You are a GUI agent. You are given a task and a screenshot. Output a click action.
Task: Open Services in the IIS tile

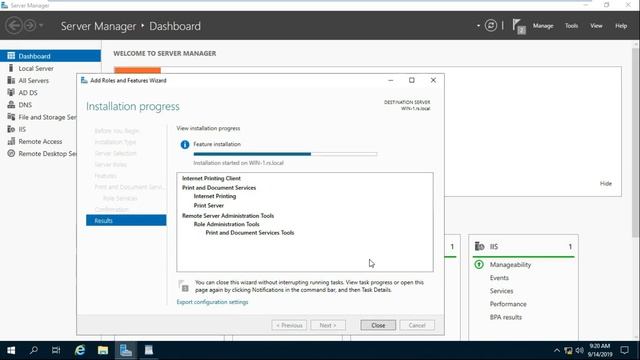point(501,291)
